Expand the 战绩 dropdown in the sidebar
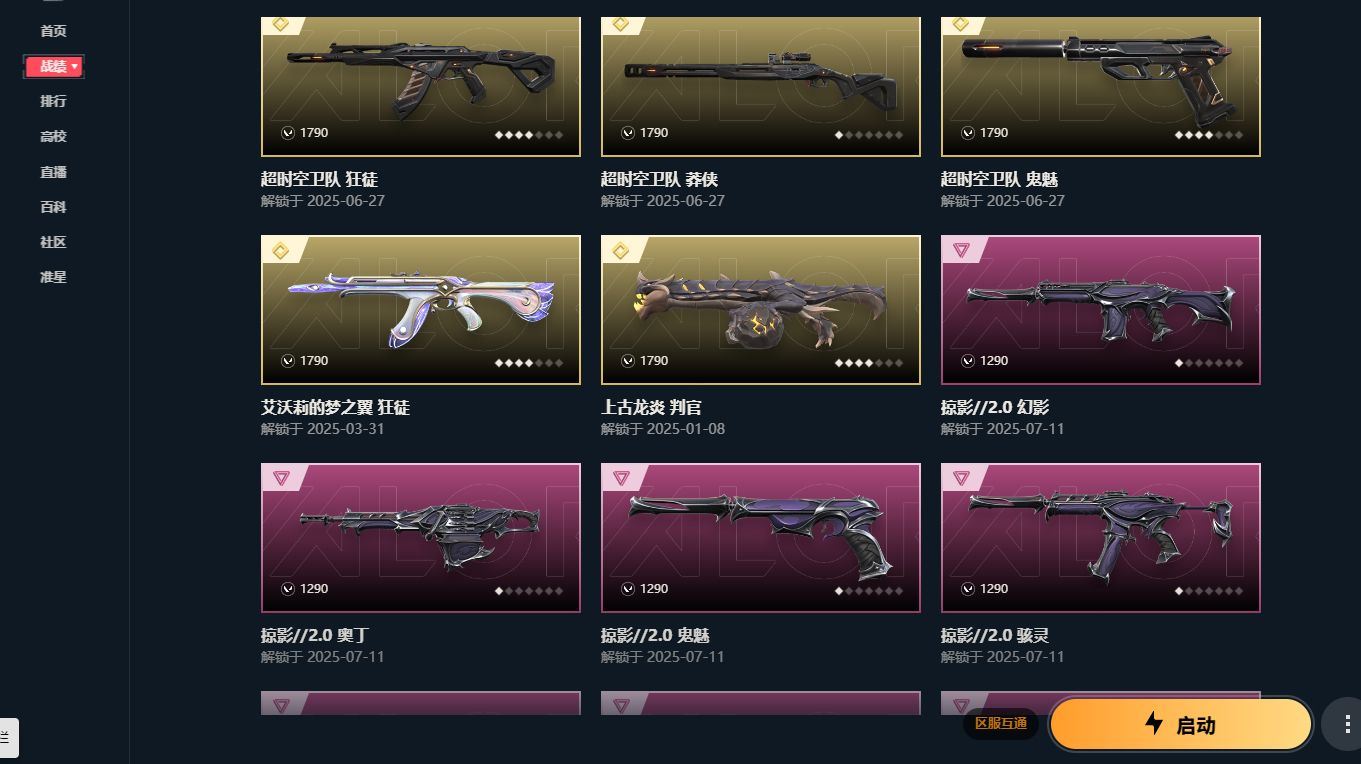1361x764 pixels. pyautogui.click(x=54, y=67)
